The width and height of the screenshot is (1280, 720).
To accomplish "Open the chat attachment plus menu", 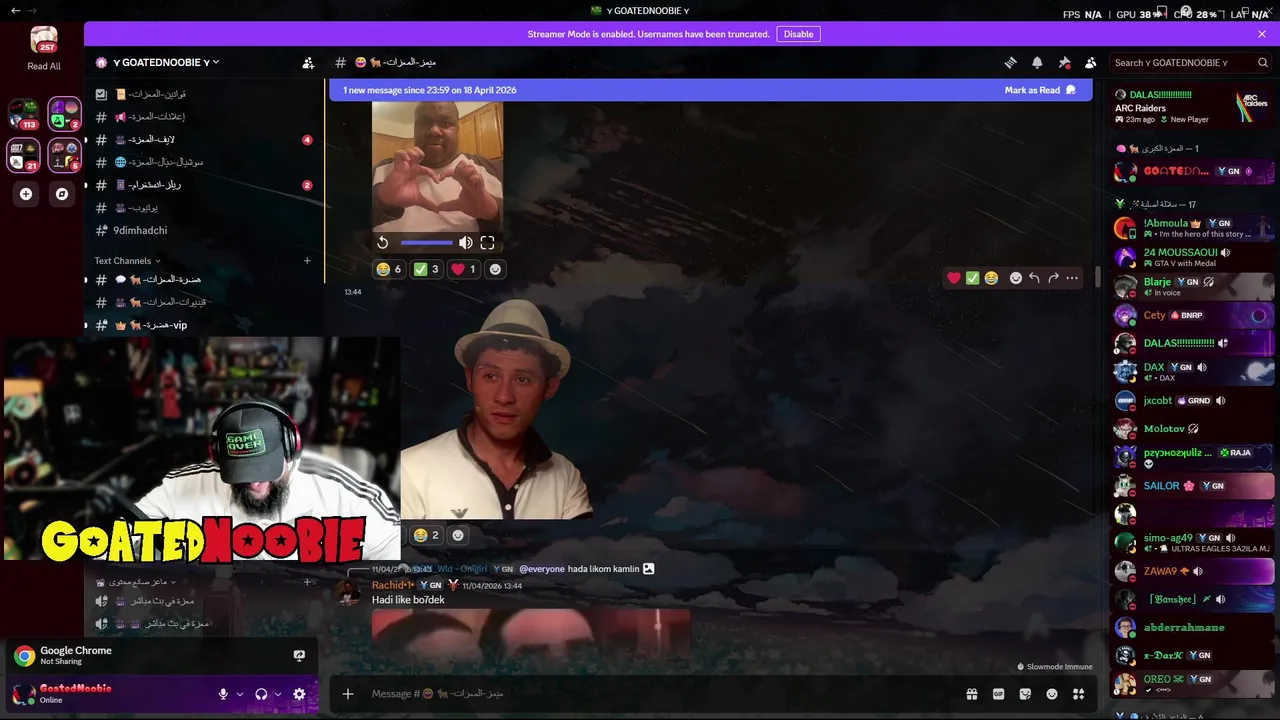I will tap(348, 694).
